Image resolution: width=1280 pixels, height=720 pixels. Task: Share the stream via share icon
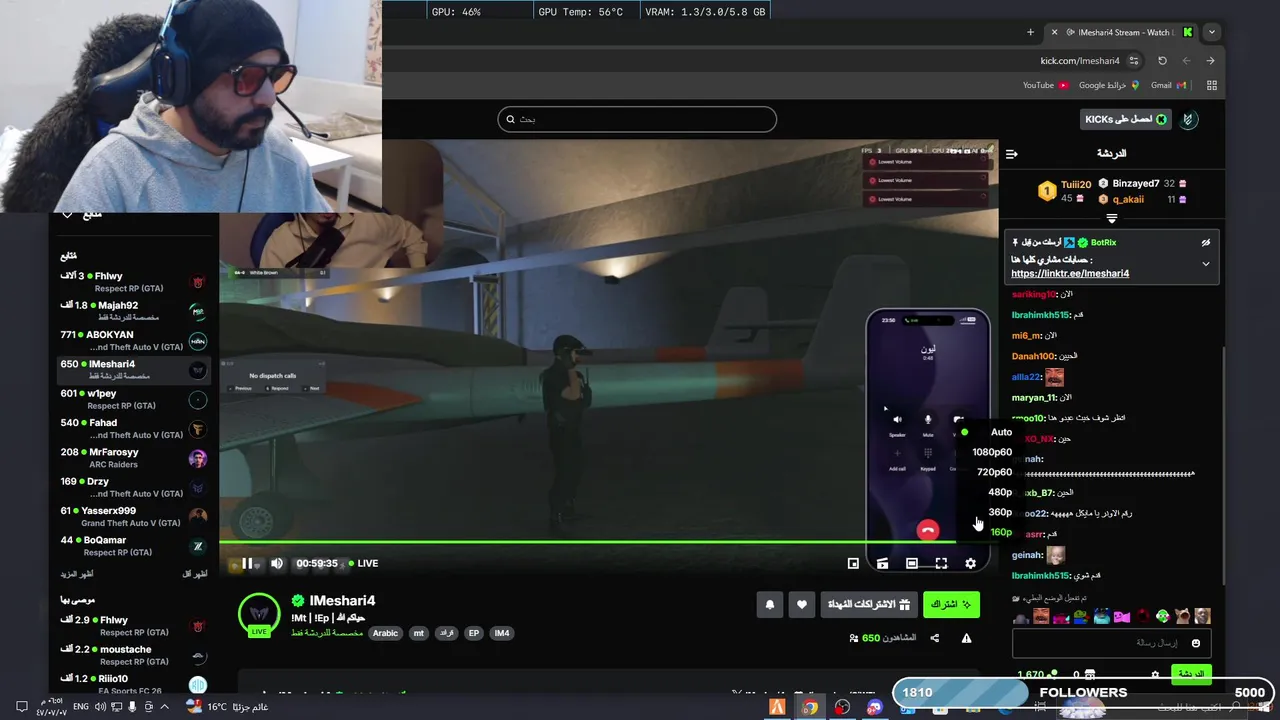point(935,638)
